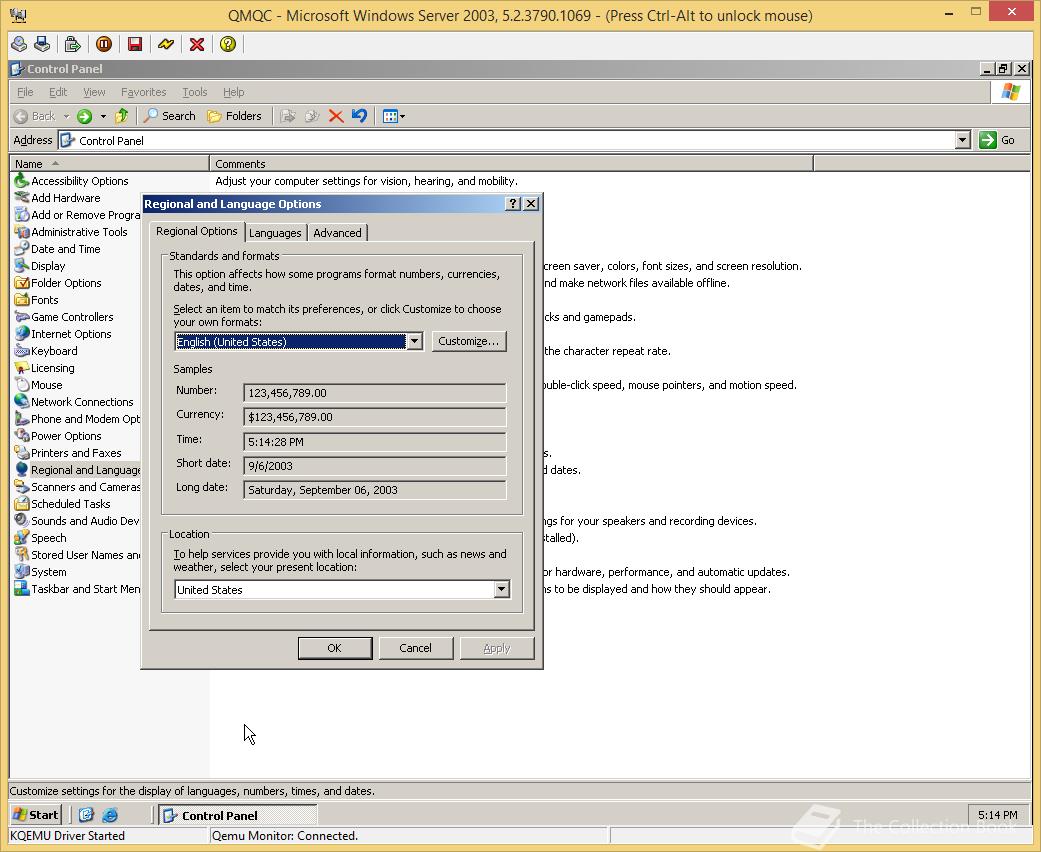Open the Views dropdown button

pos(394,116)
